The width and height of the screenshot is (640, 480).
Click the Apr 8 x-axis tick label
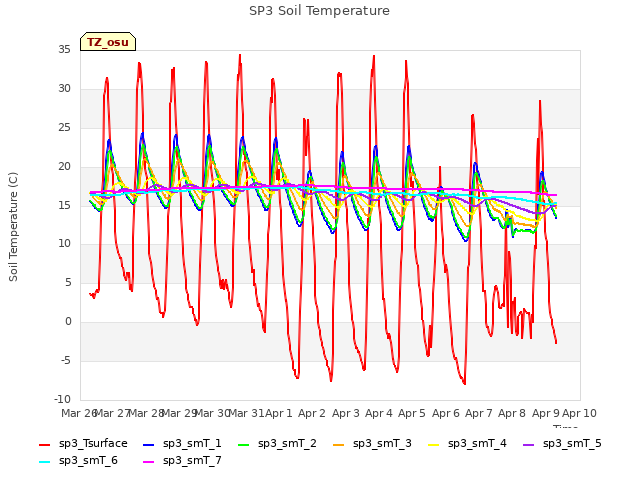[x=512, y=413]
